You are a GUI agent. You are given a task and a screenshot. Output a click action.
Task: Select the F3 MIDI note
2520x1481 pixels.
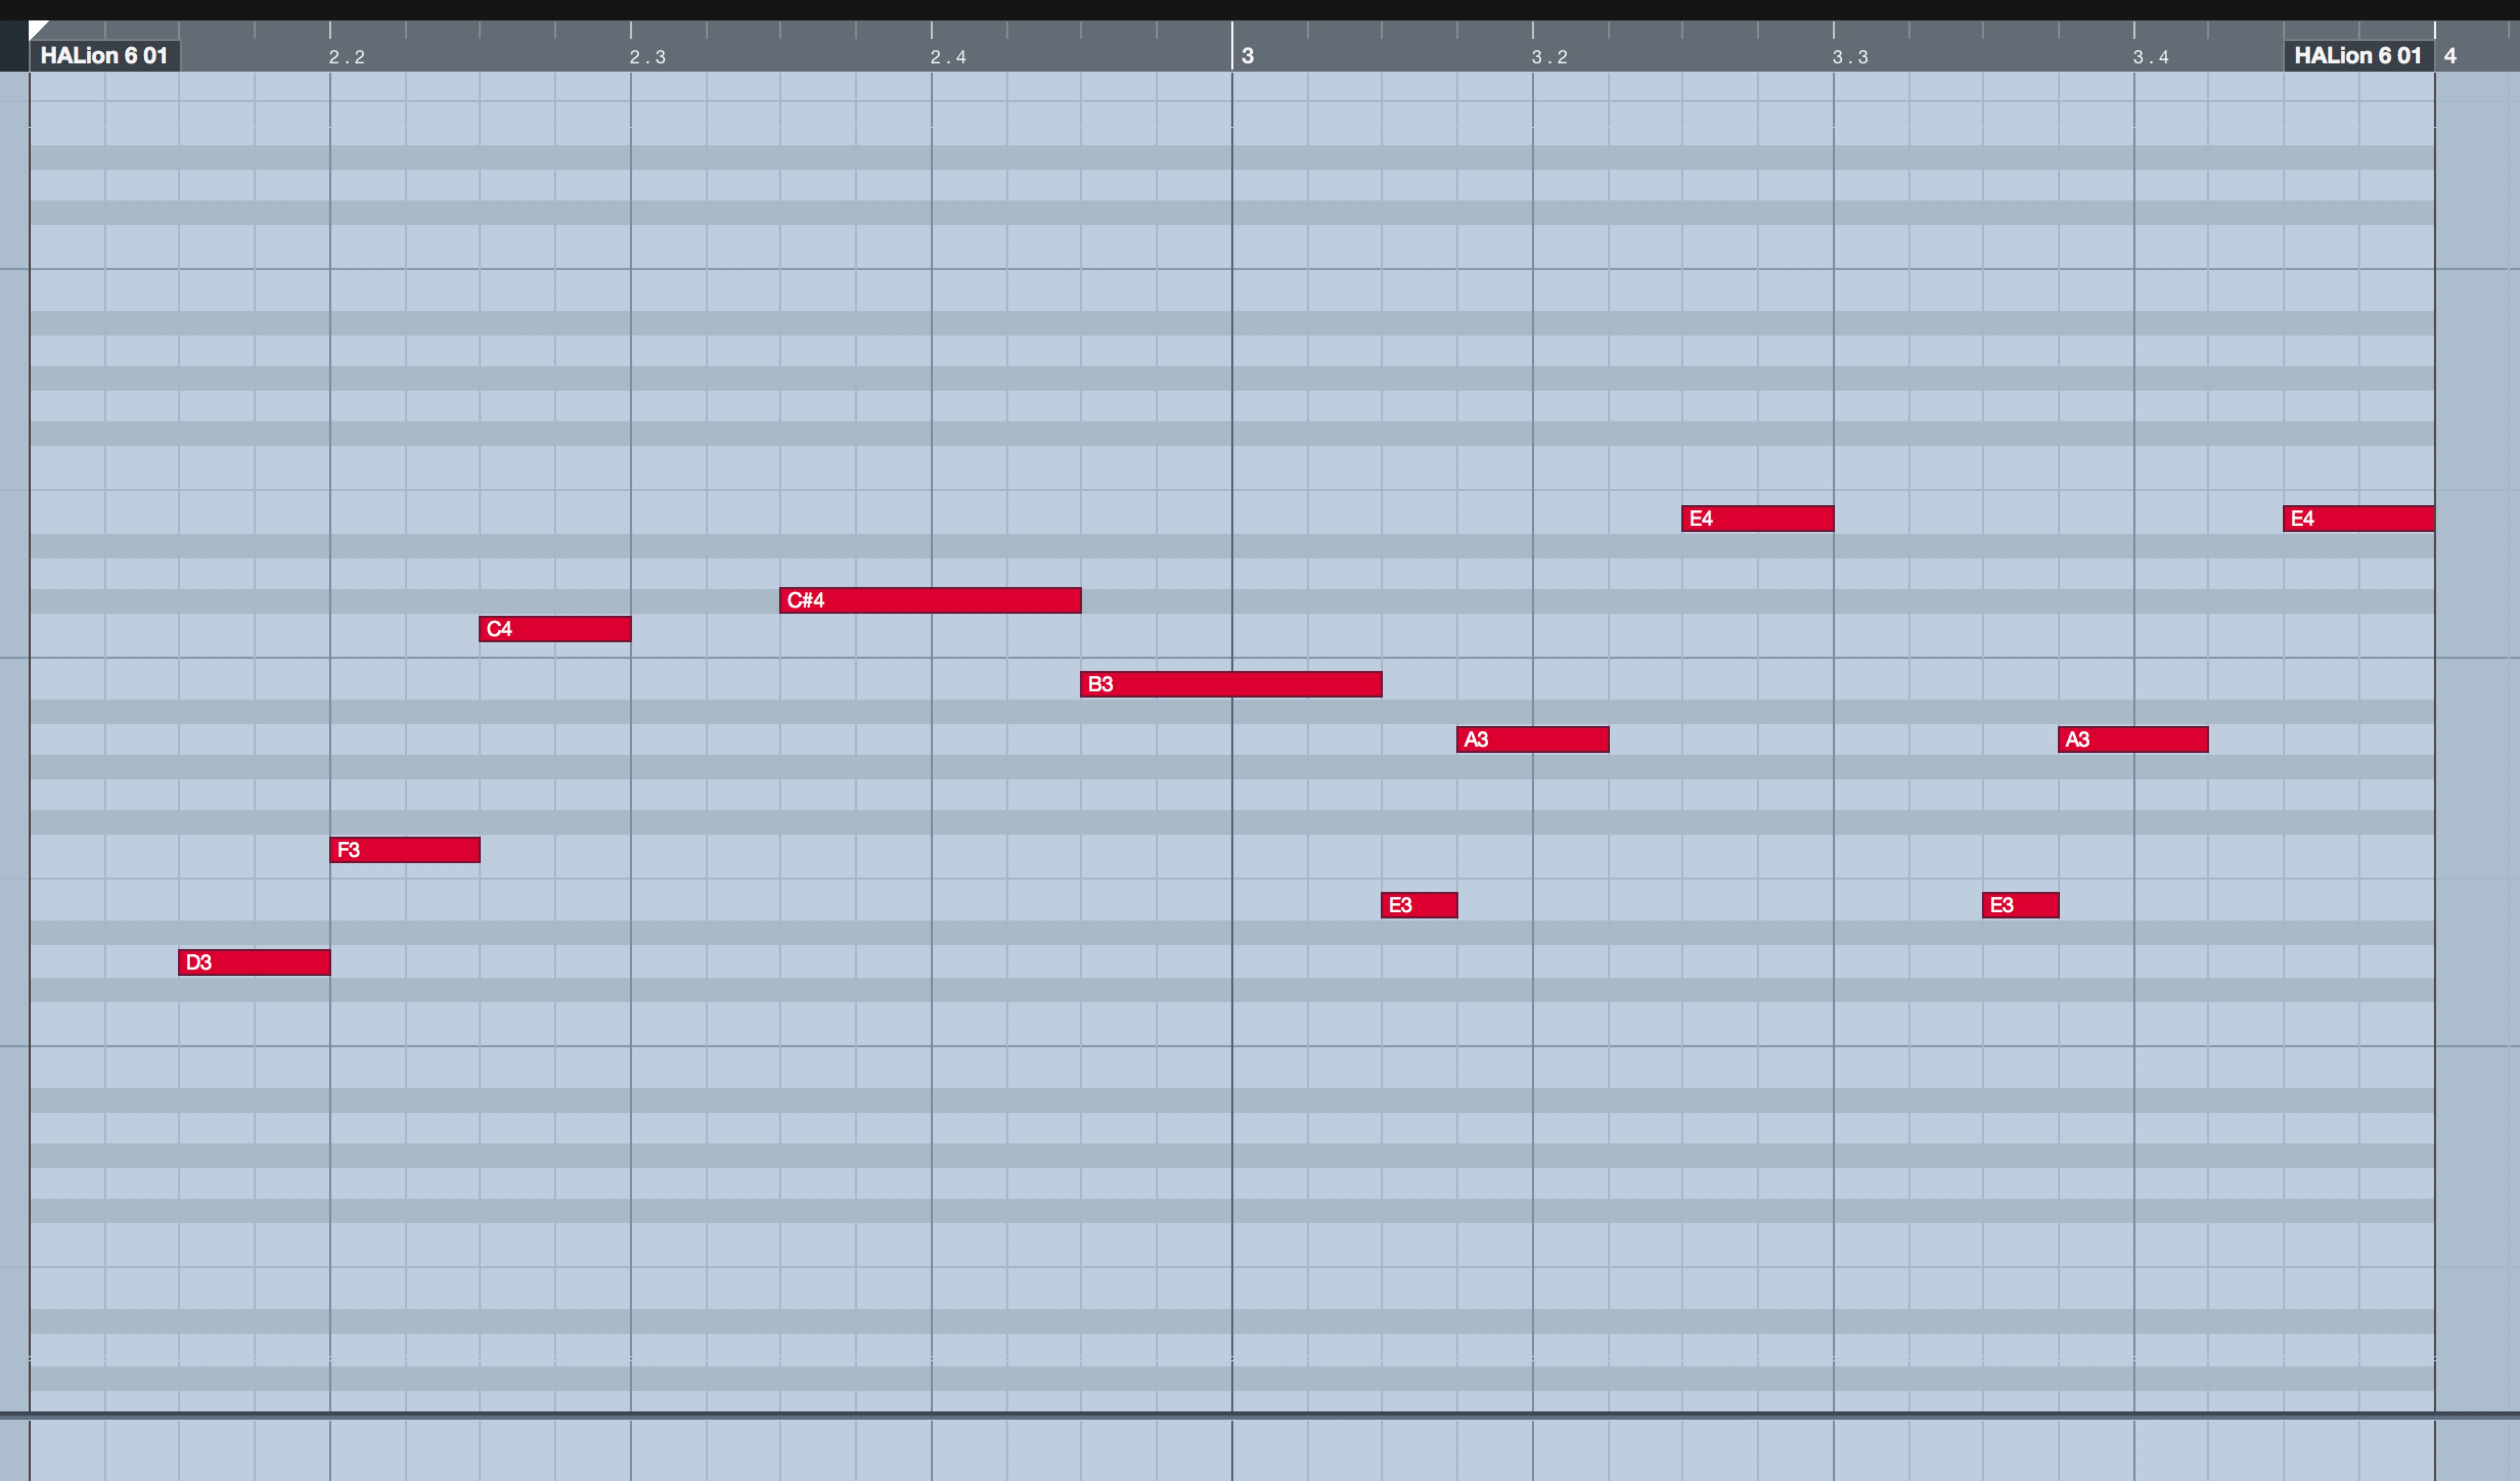point(405,850)
